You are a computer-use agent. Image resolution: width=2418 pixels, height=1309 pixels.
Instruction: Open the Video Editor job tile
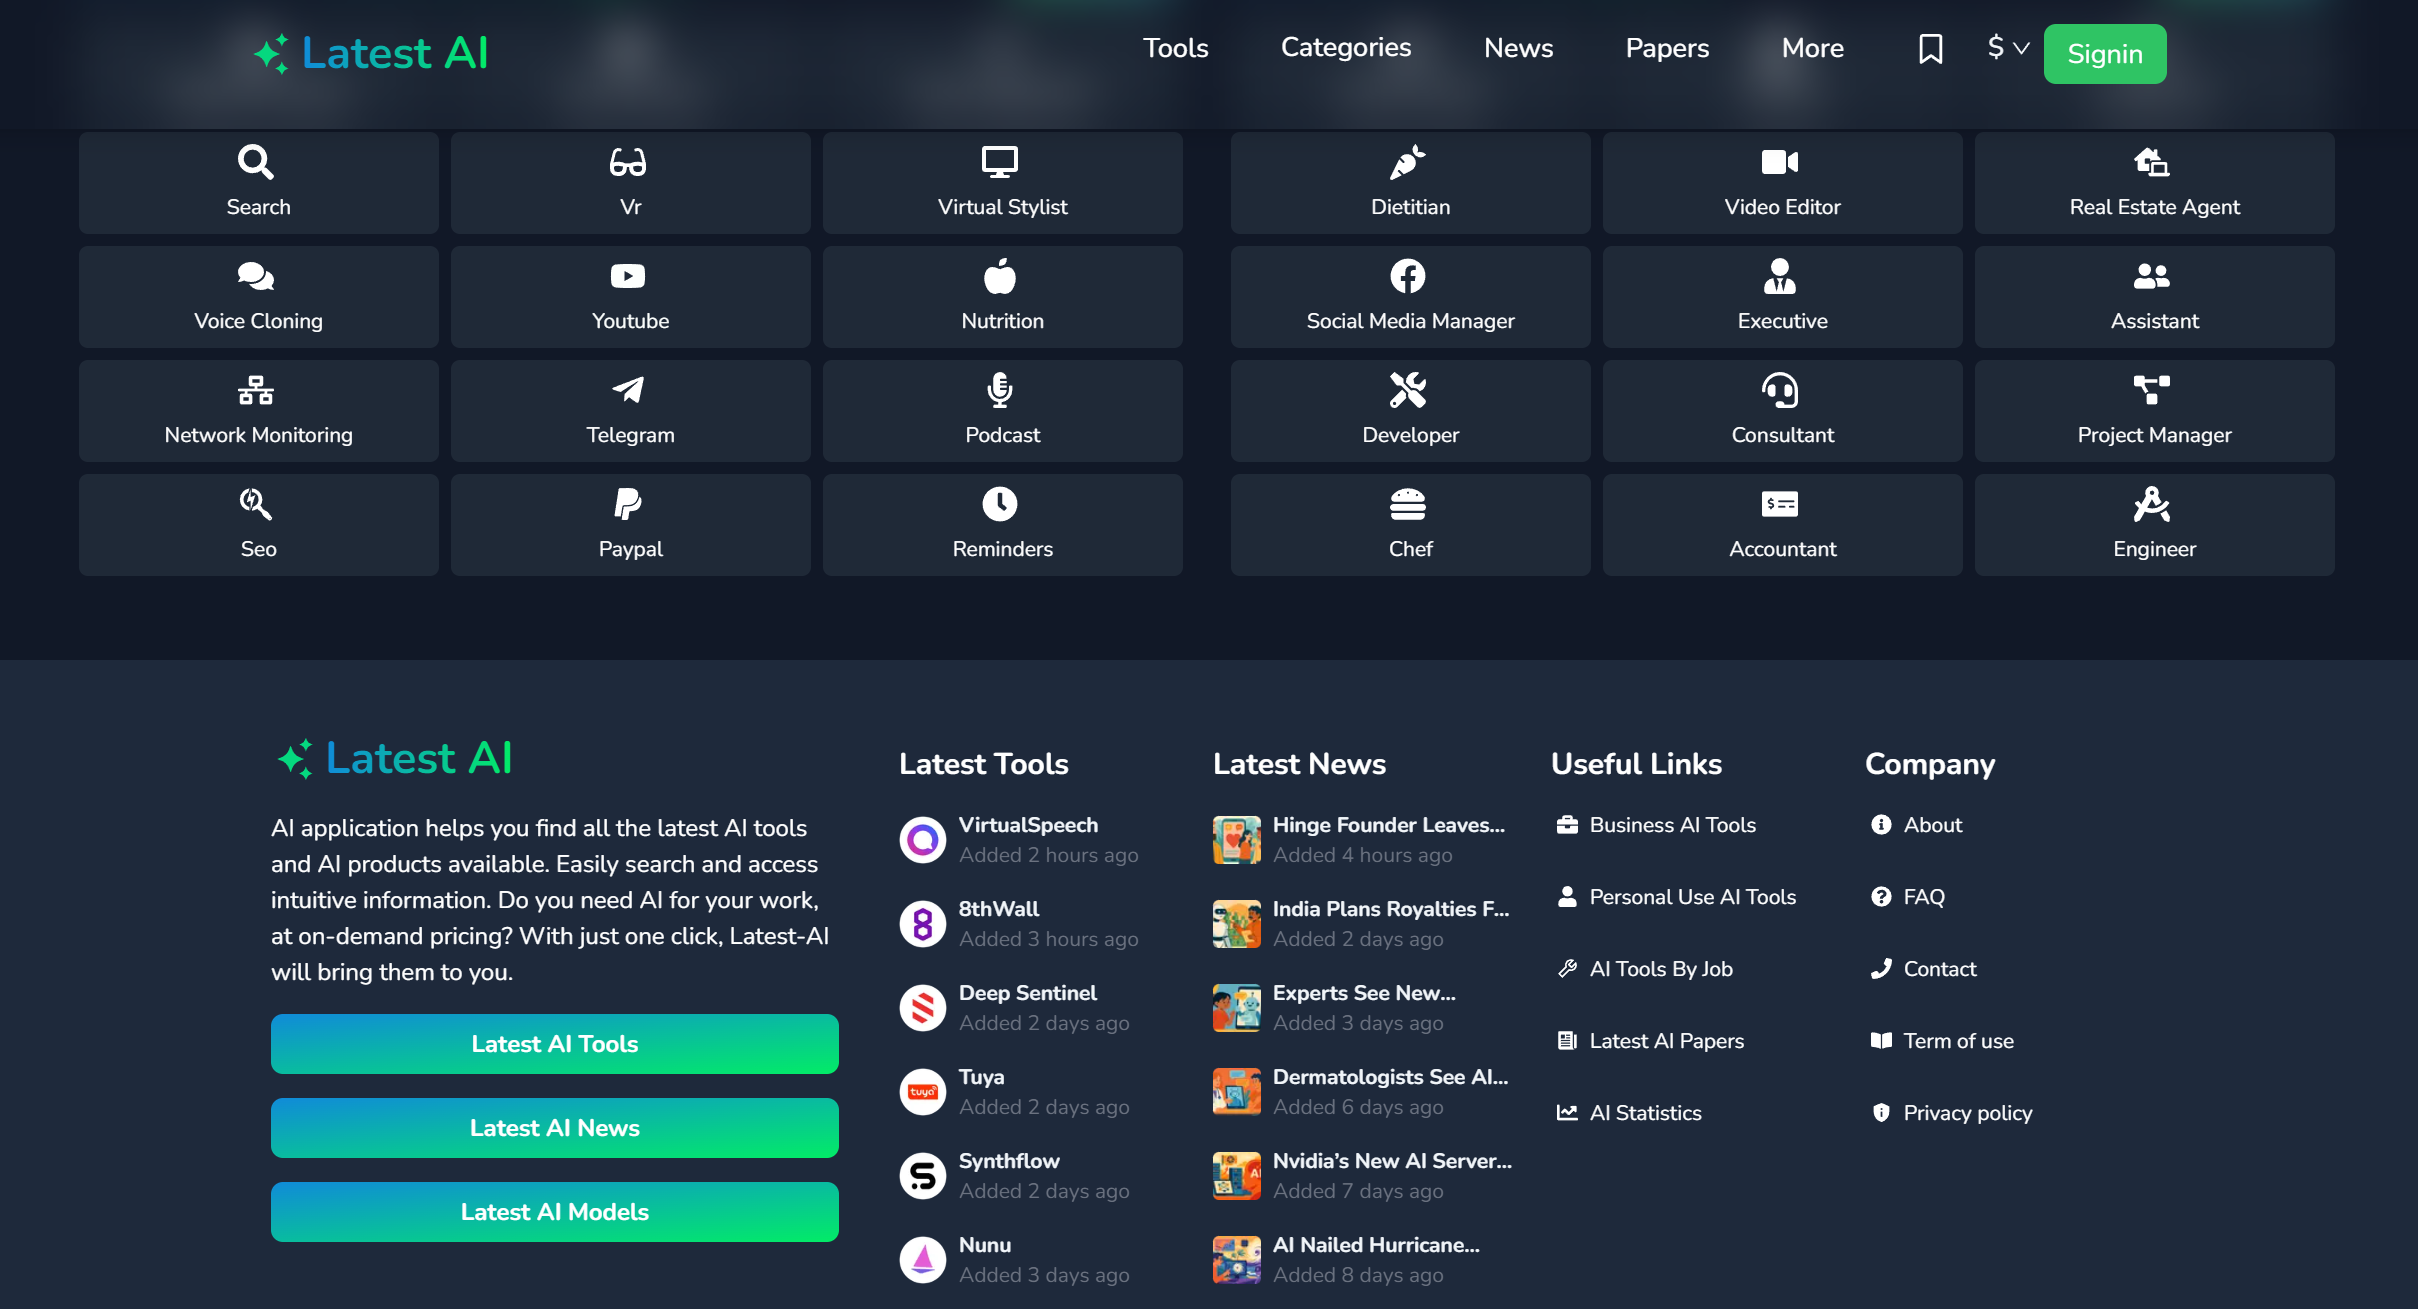coord(1782,183)
